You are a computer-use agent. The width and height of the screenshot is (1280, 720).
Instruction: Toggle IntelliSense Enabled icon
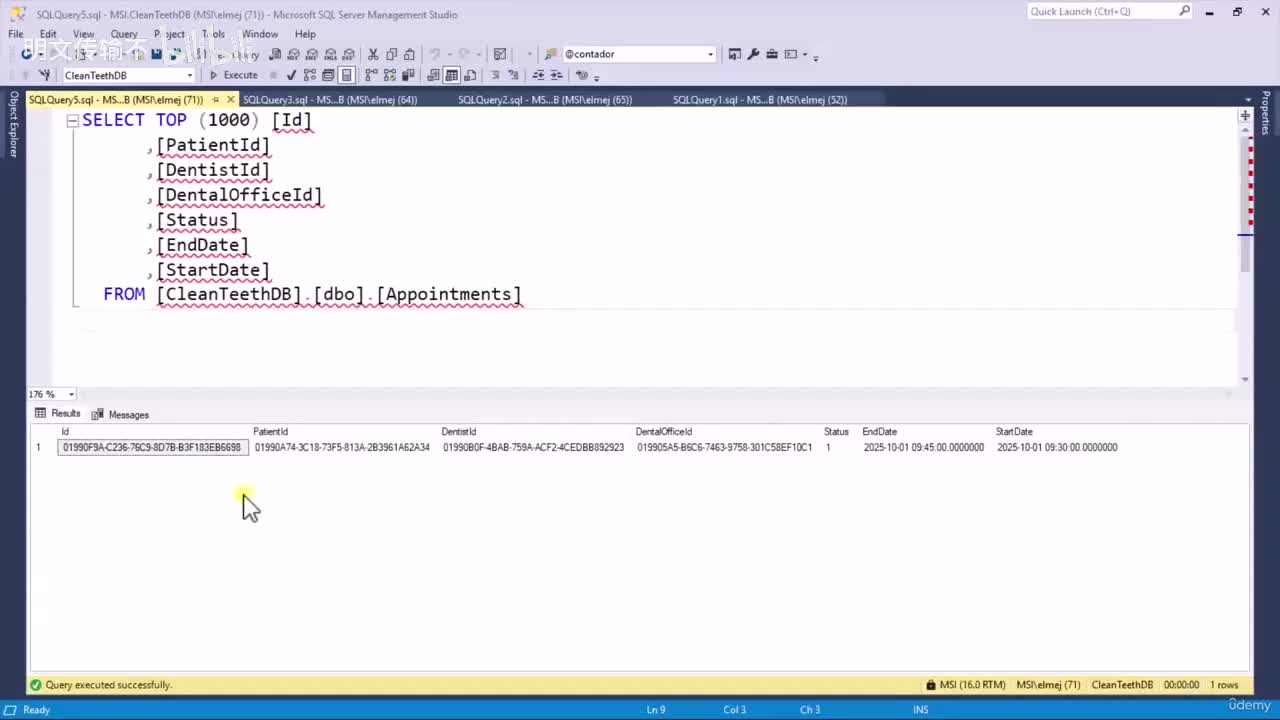(x=347, y=75)
